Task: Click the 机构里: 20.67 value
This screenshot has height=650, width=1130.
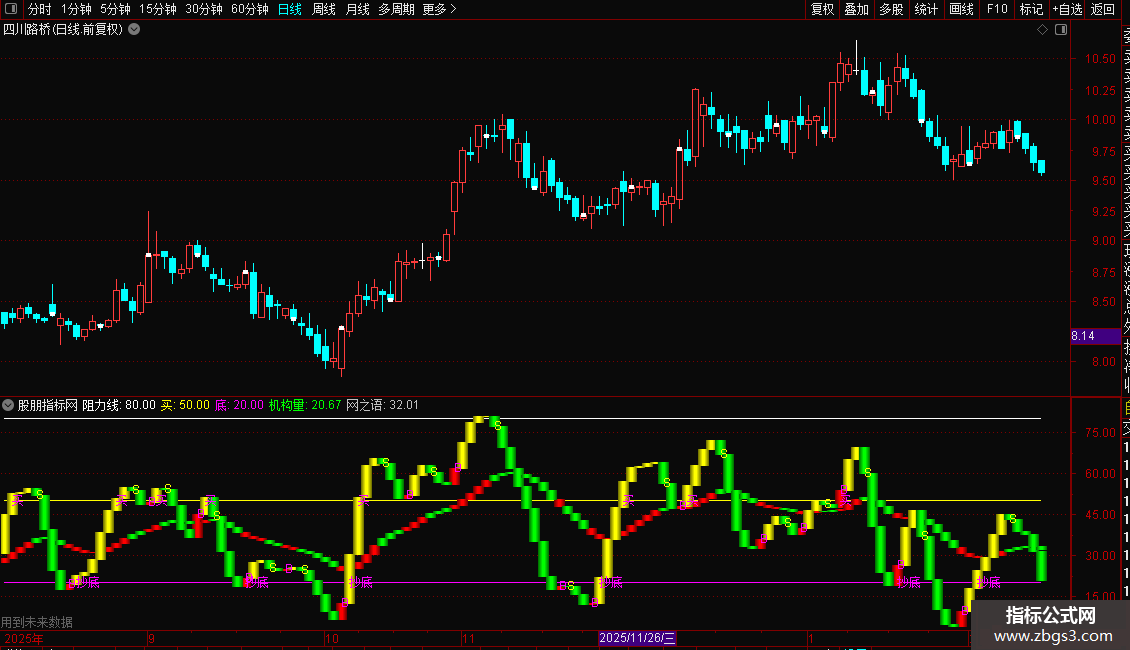Action: click(x=305, y=405)
